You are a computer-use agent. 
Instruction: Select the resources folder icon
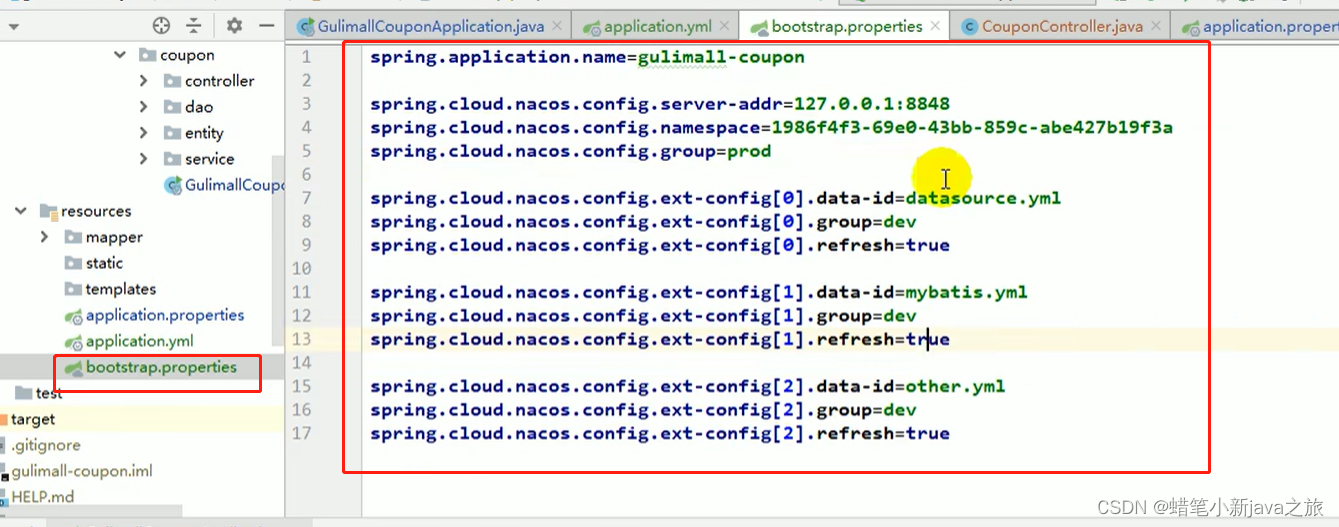(48, 211)
